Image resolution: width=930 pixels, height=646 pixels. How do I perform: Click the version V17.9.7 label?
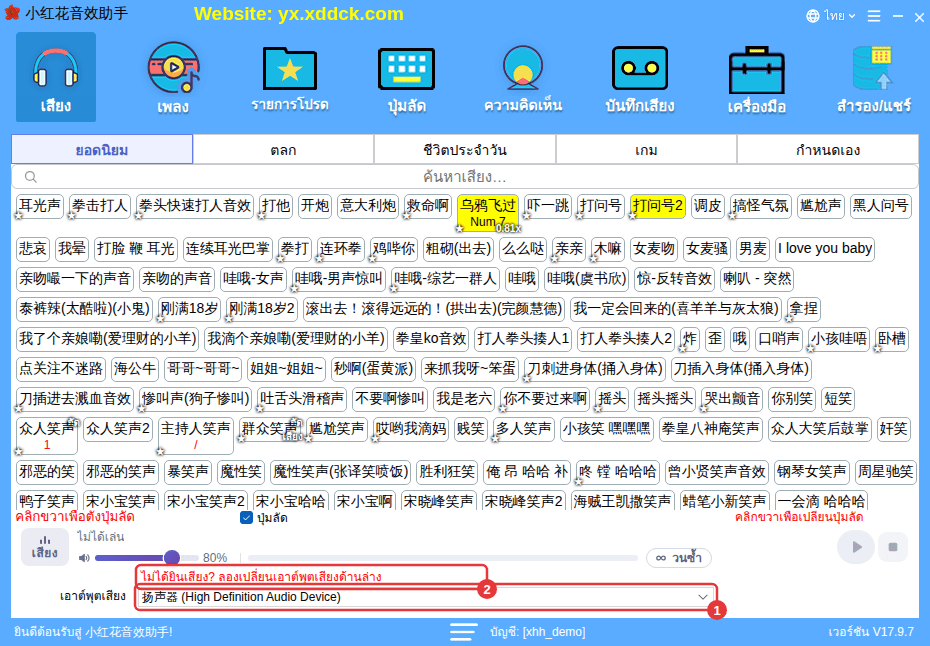(871, 632)
